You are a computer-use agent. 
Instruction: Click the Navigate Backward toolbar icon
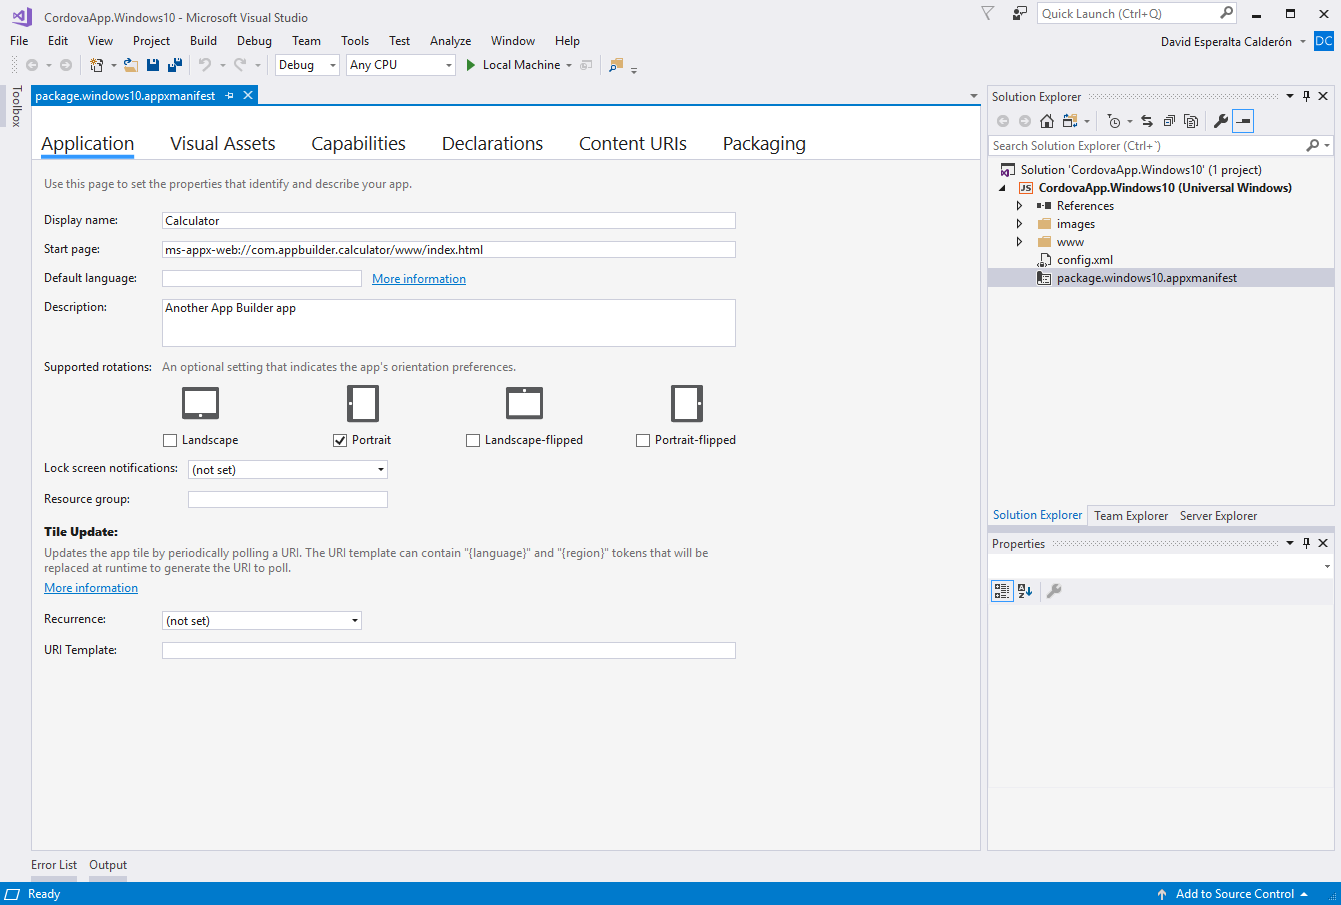point(32,65)
